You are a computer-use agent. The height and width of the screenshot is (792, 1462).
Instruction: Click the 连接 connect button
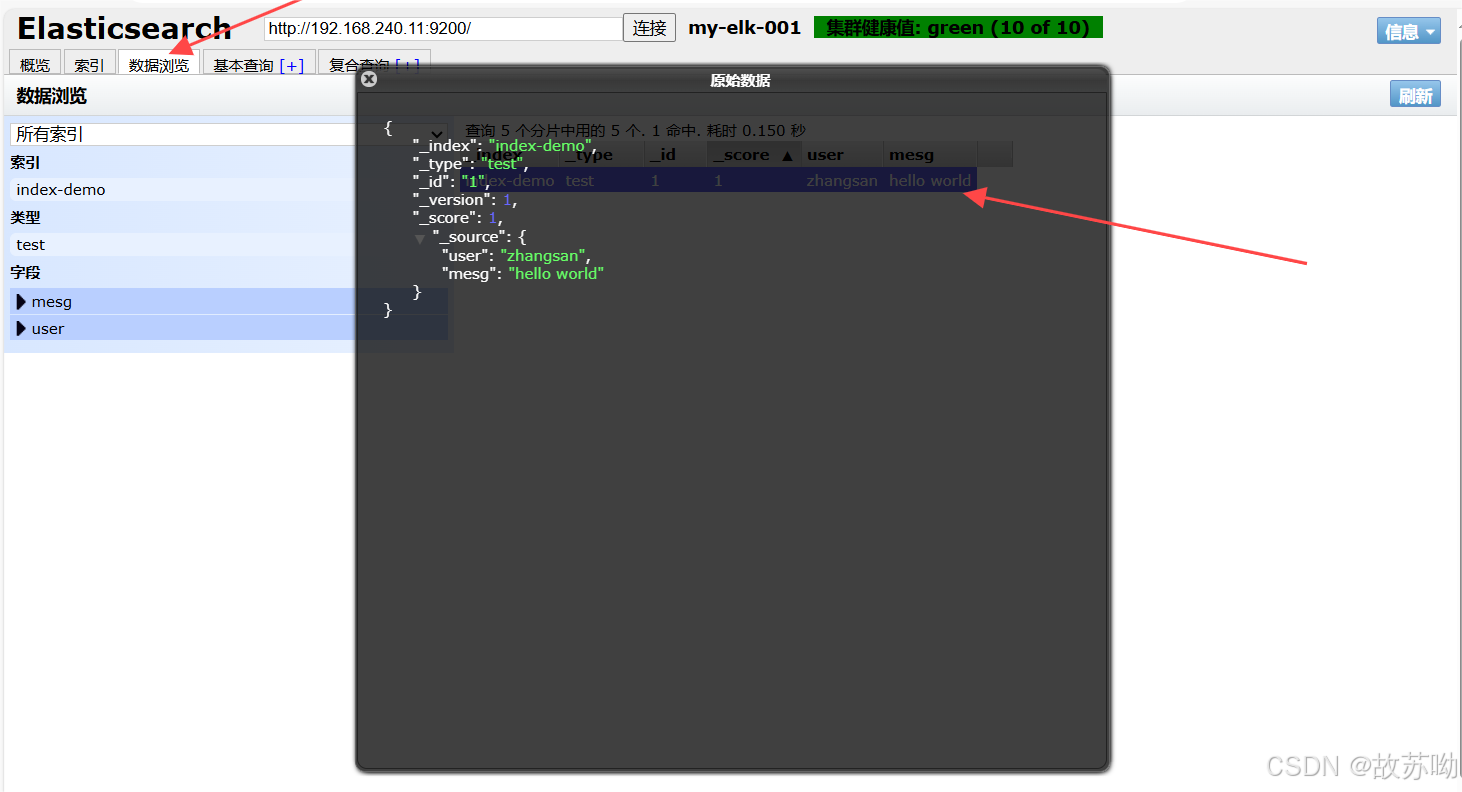coord(650,28)
